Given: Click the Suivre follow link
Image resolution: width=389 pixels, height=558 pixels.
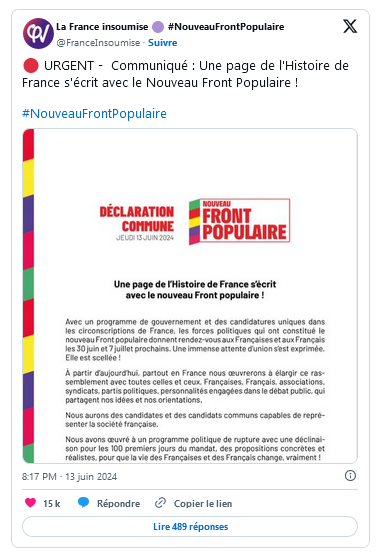Looking at the screenshot, I should tap(162, 43).
